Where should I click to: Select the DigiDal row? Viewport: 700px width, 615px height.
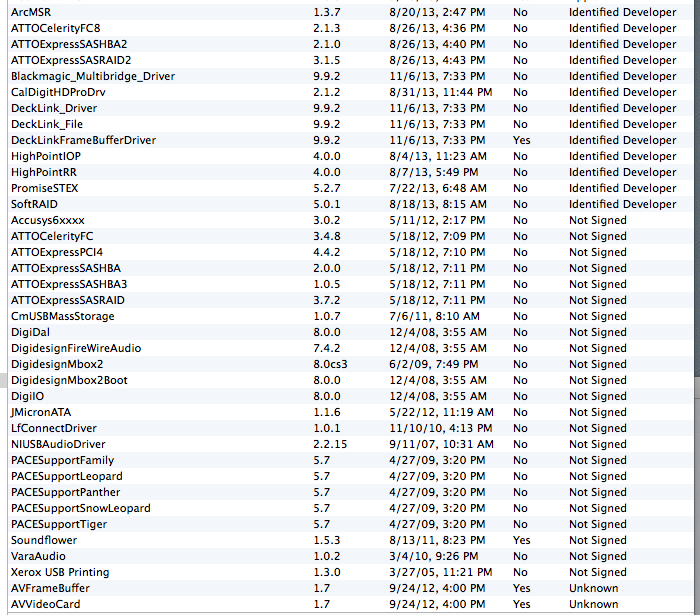click(350, 332)
